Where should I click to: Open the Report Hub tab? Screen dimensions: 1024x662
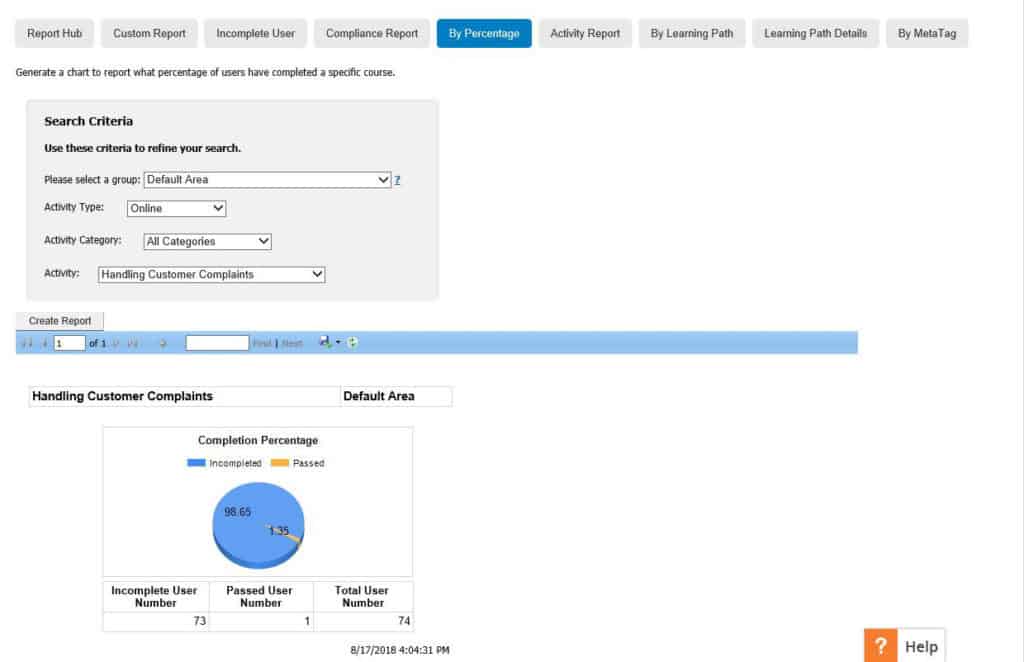pos(55,33)
